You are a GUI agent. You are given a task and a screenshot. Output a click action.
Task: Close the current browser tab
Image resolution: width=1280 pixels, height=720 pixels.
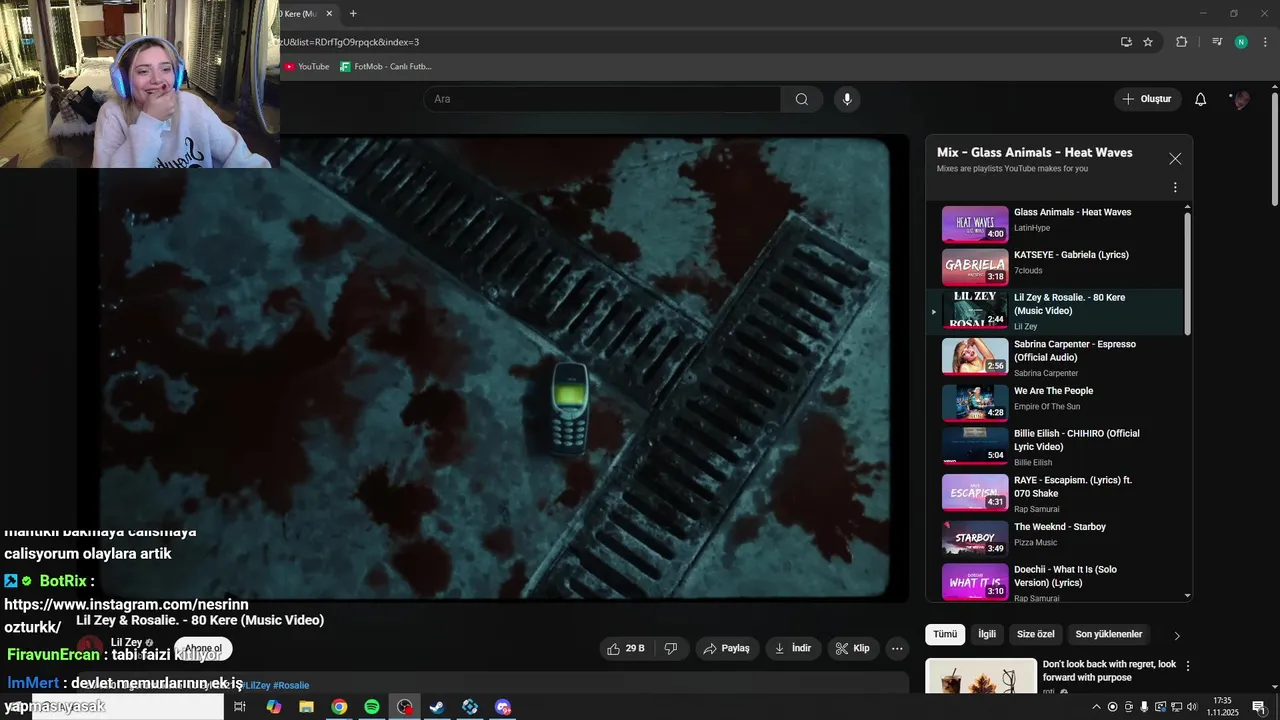329,14
